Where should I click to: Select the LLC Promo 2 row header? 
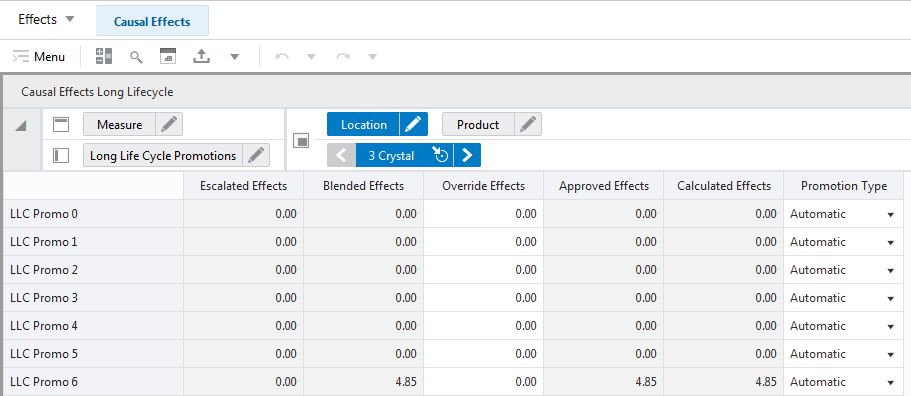[93, 269]
